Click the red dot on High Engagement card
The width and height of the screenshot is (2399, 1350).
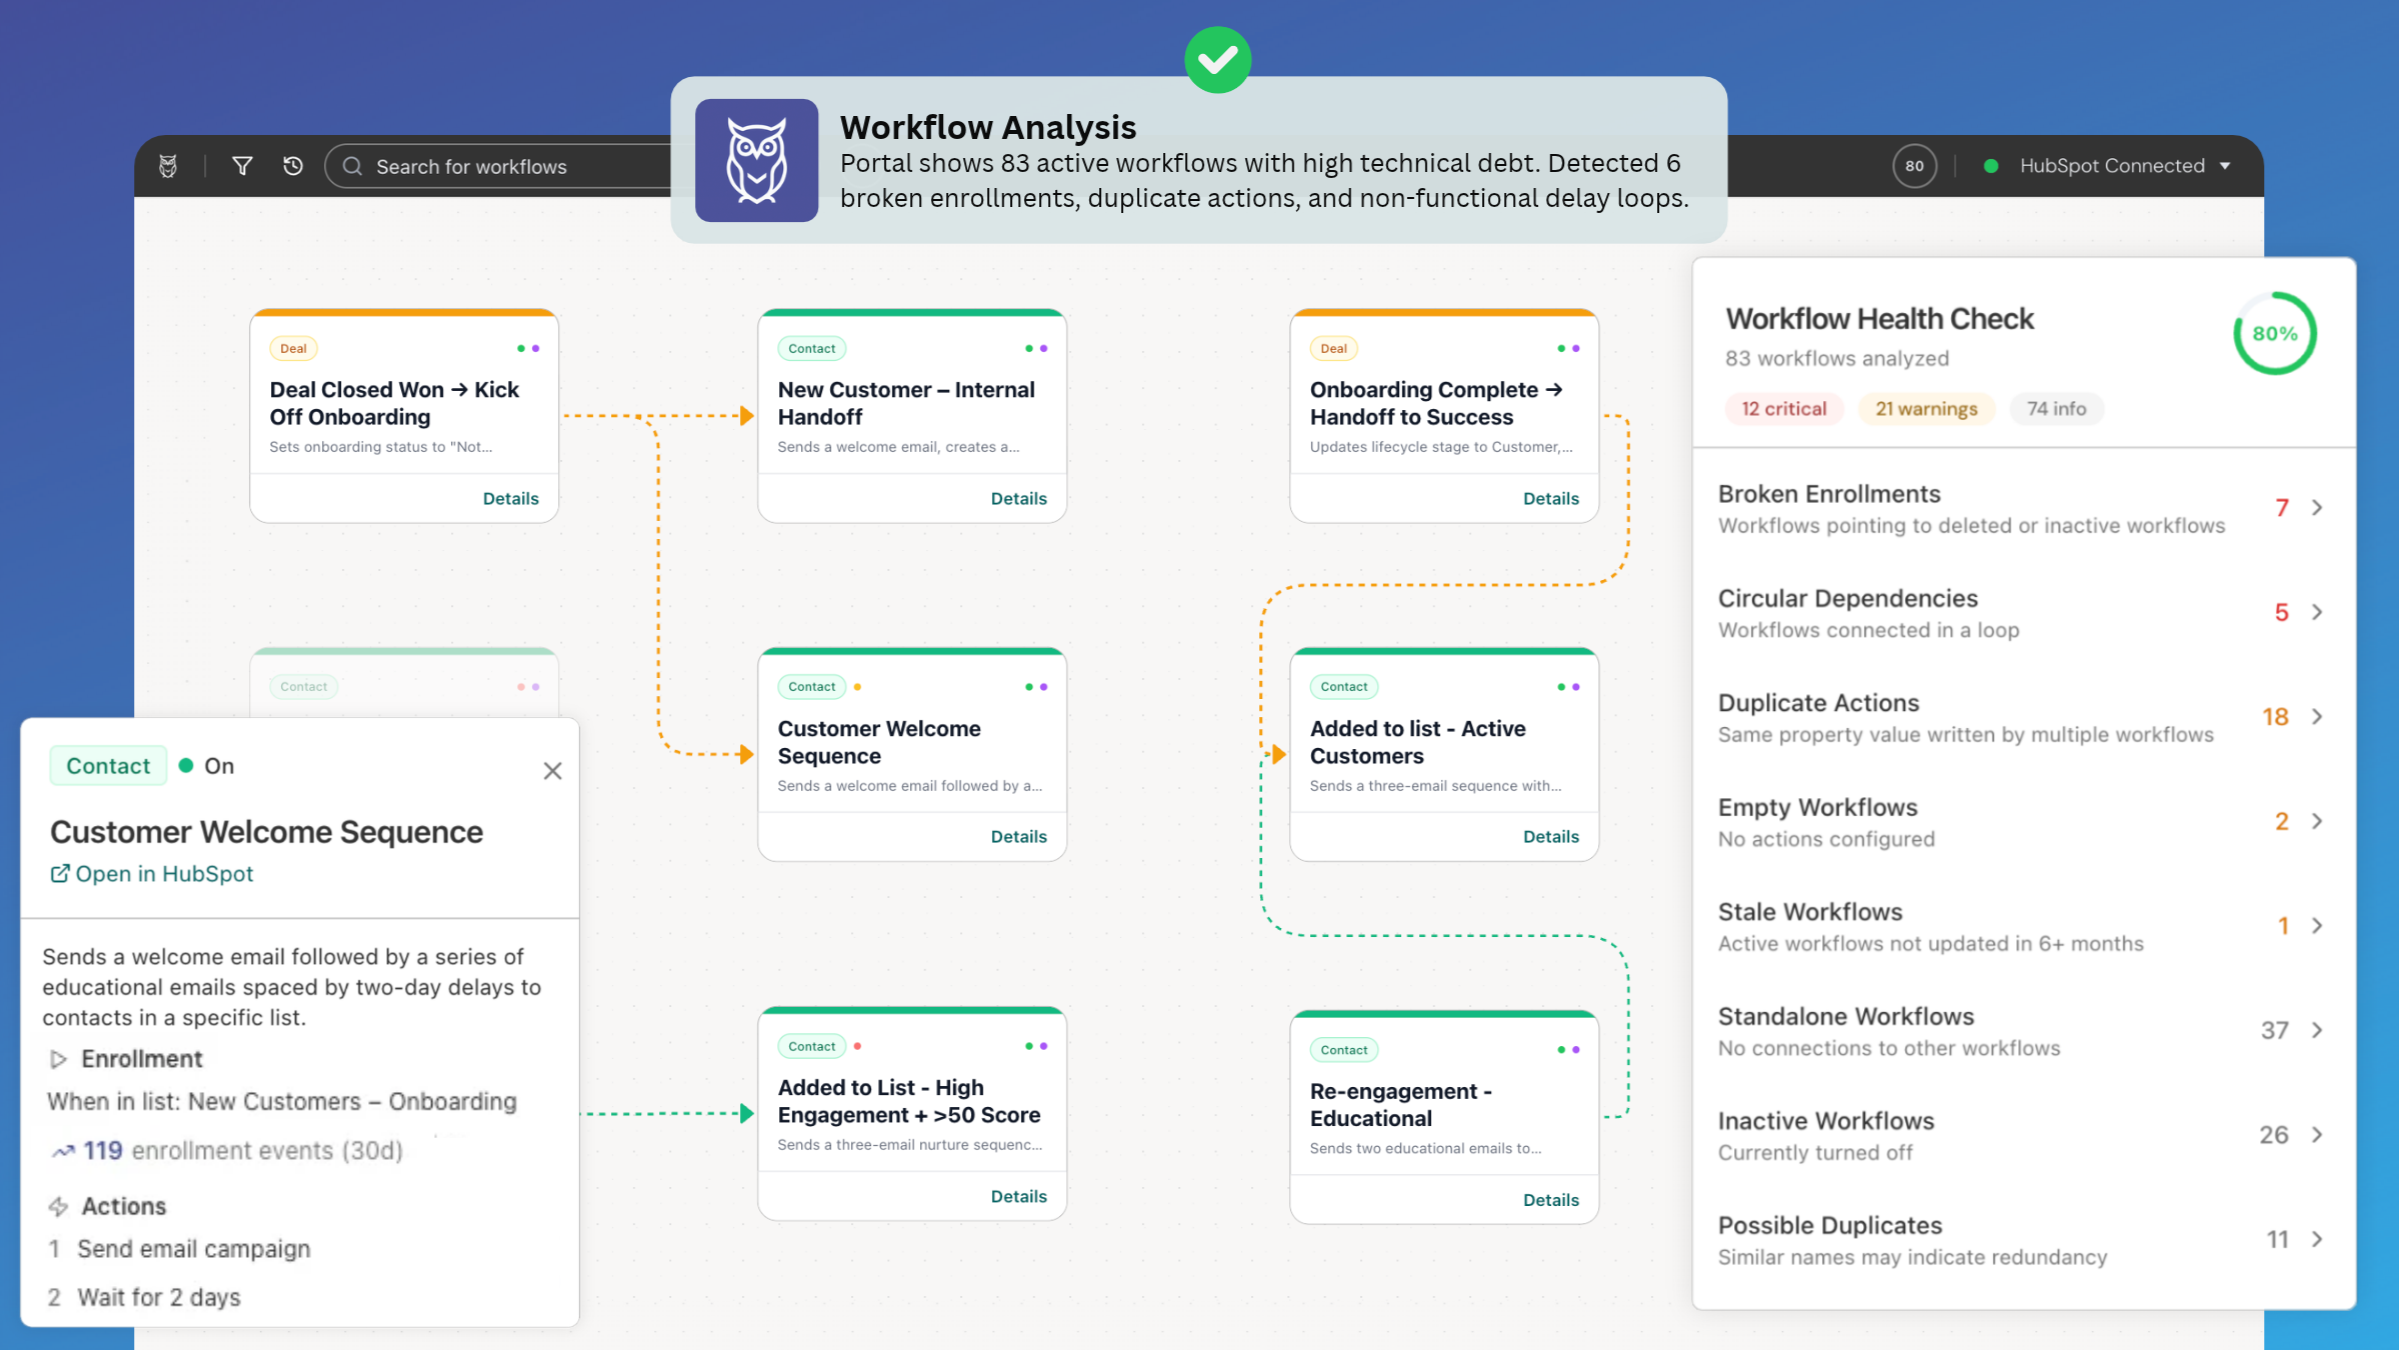point(858,1046)
